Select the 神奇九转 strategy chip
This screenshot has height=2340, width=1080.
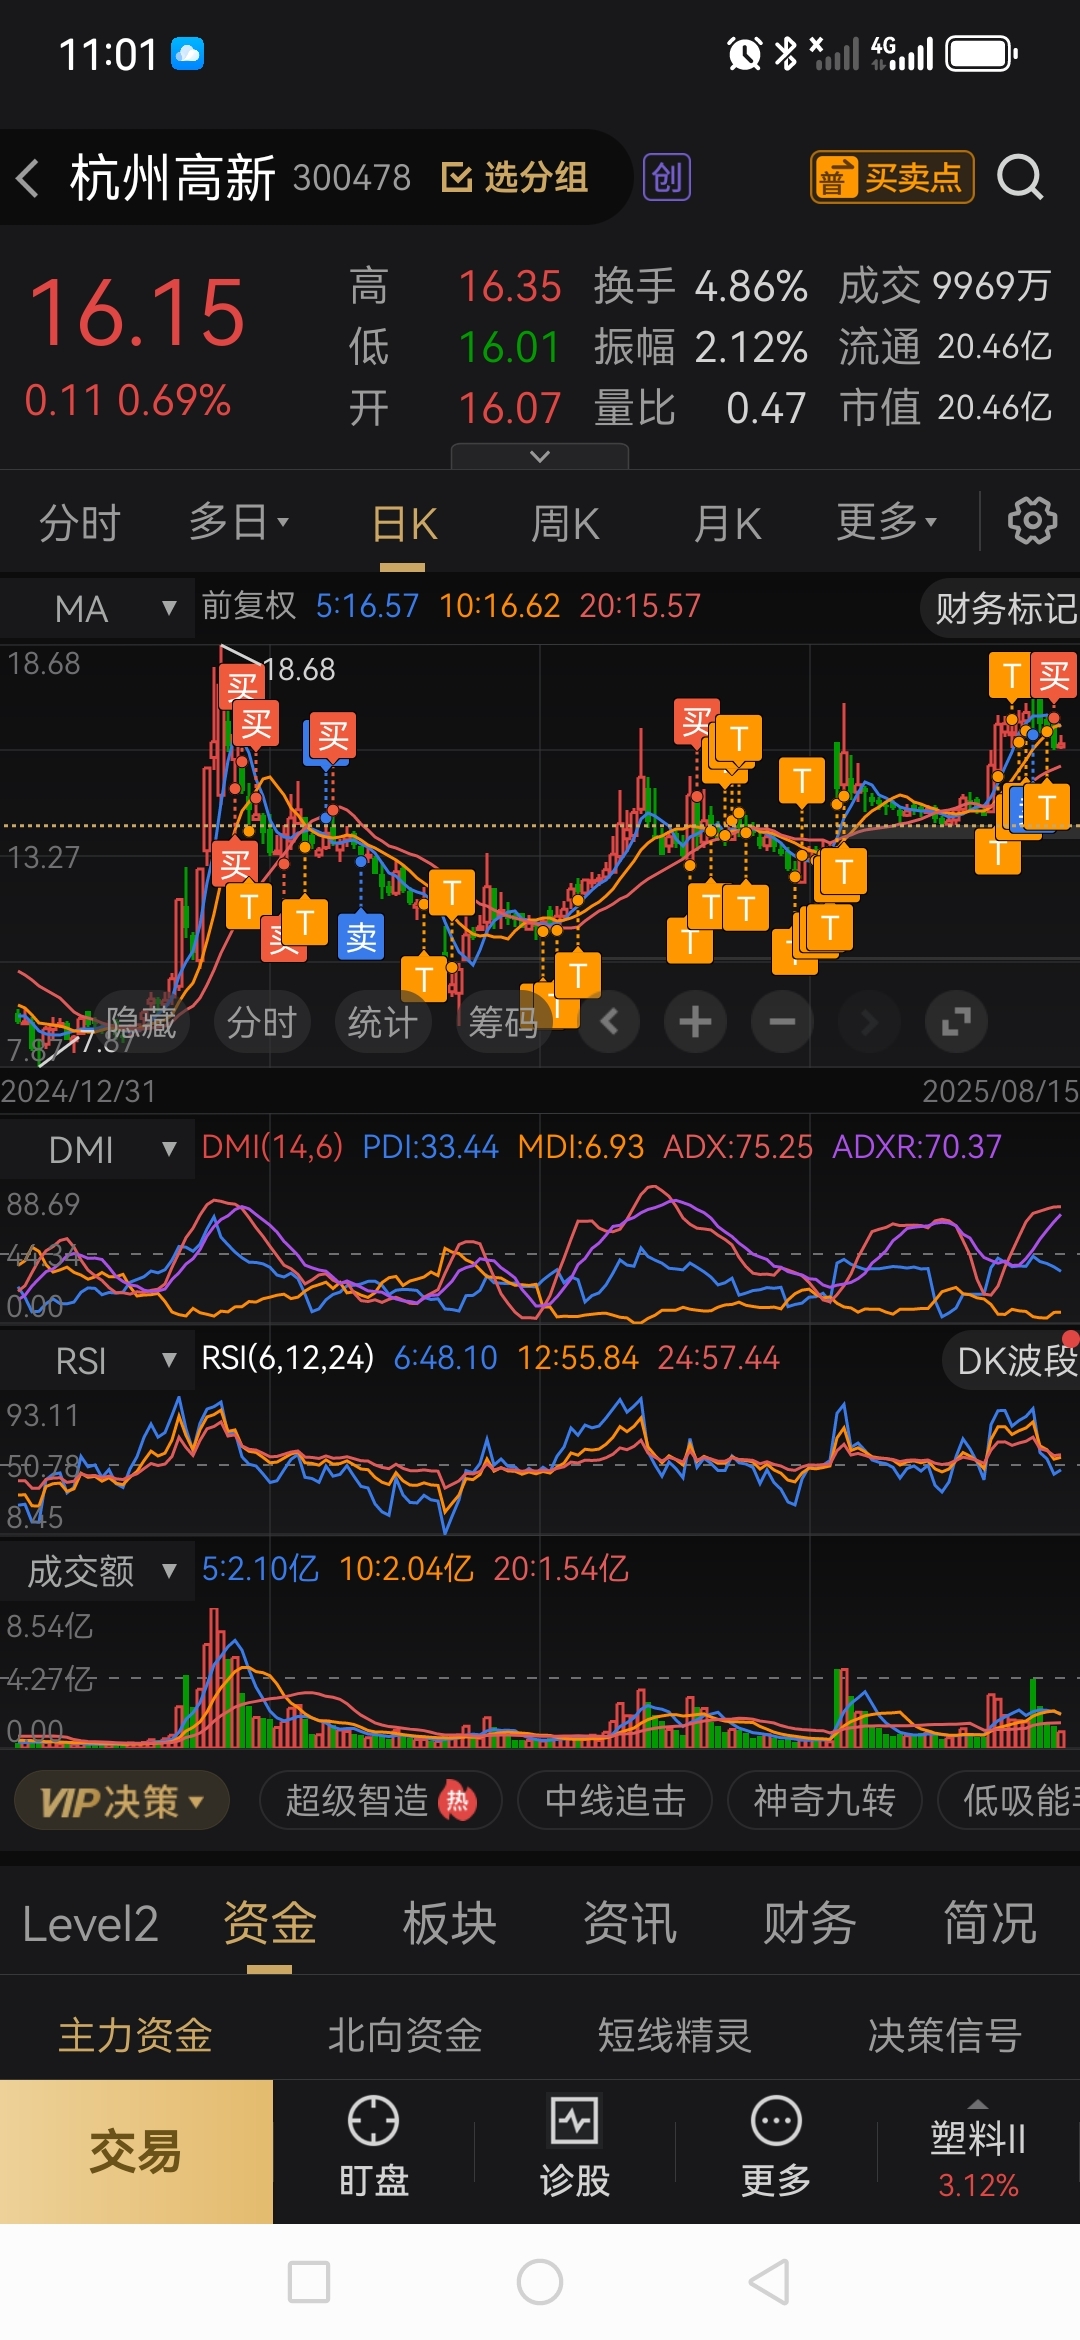pos(824,1801)
